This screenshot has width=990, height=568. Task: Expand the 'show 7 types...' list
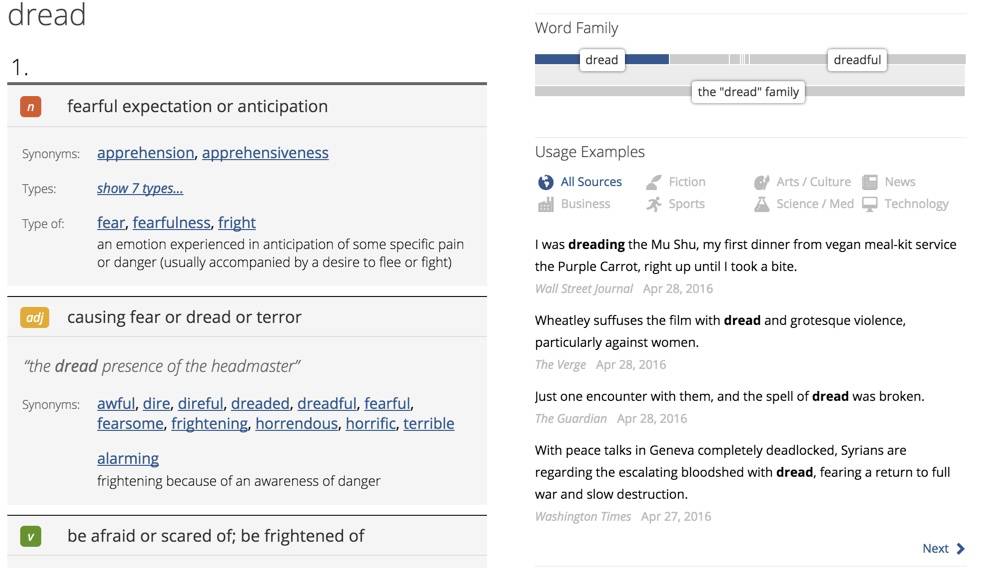click(x=140, y=188)
